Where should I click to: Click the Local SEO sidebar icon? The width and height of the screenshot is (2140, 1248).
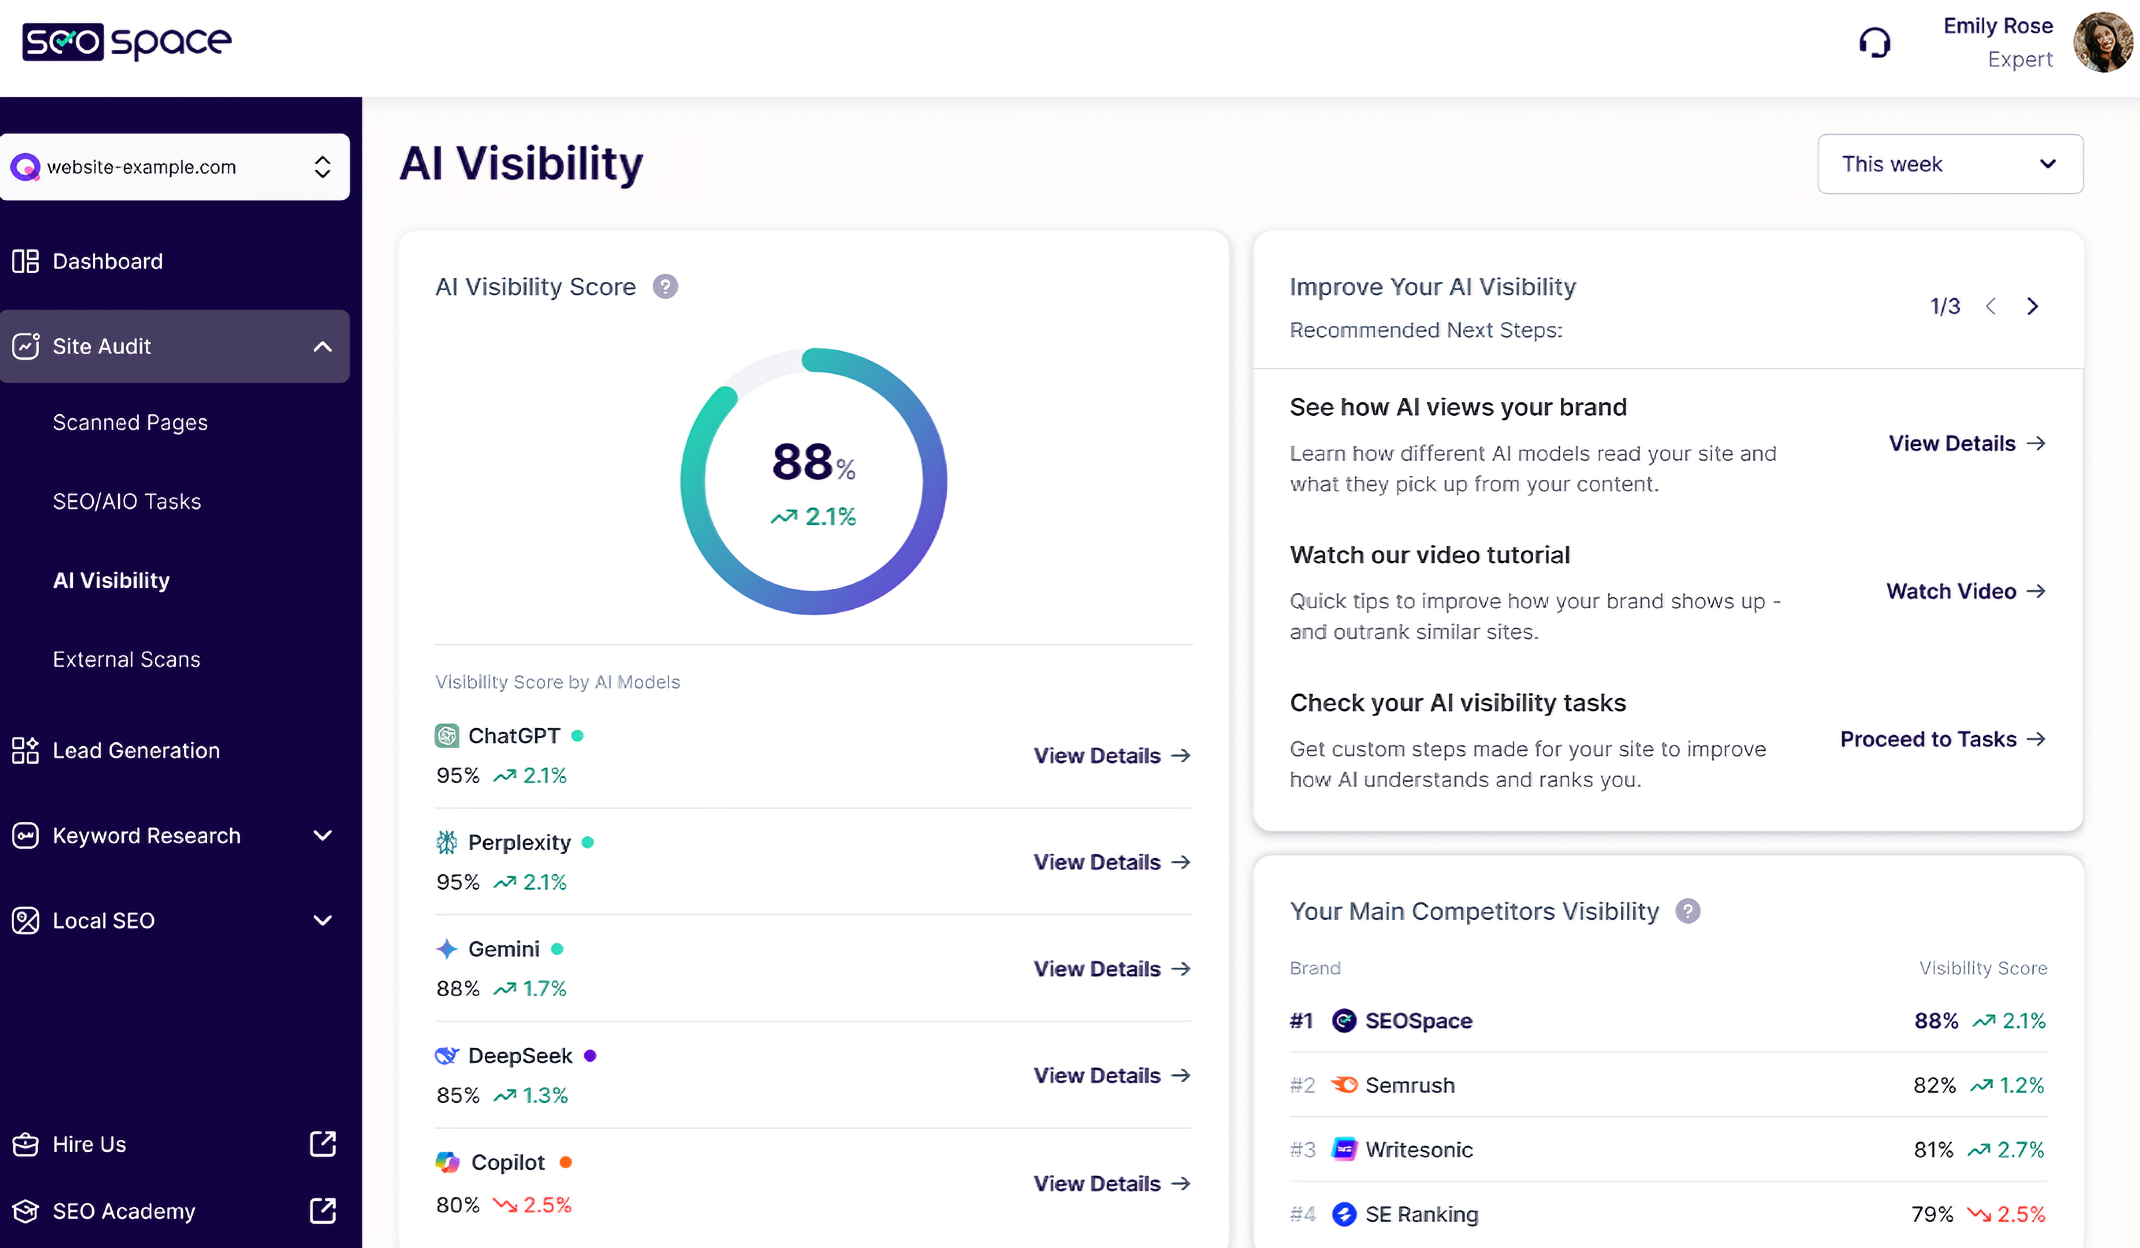[25, 920]
